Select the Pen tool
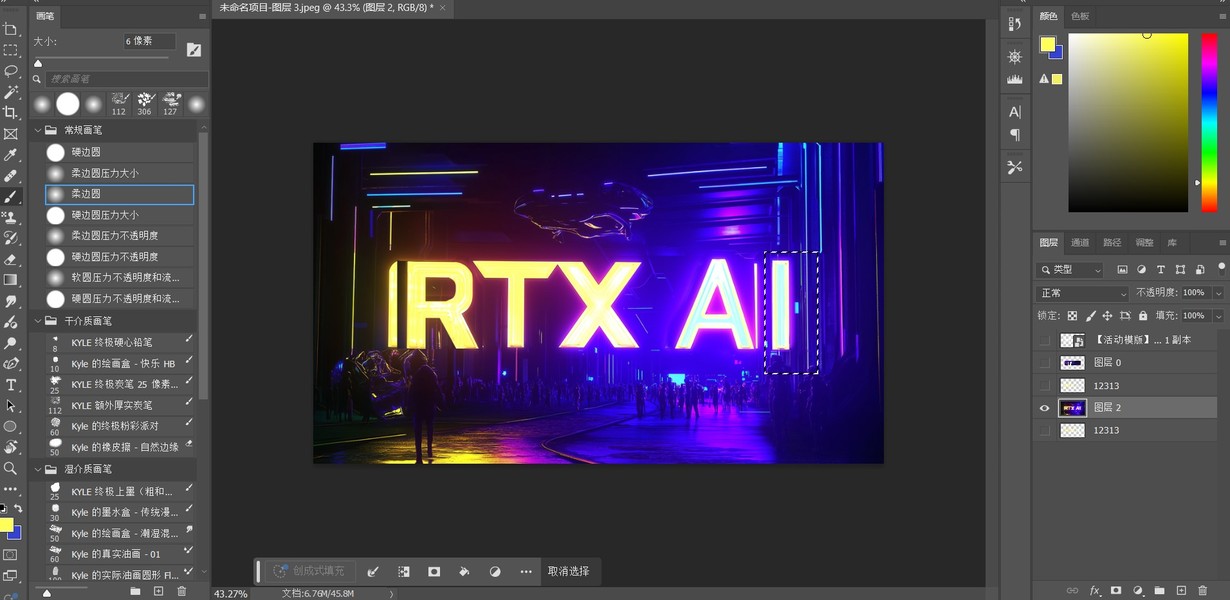 [10, 364]
